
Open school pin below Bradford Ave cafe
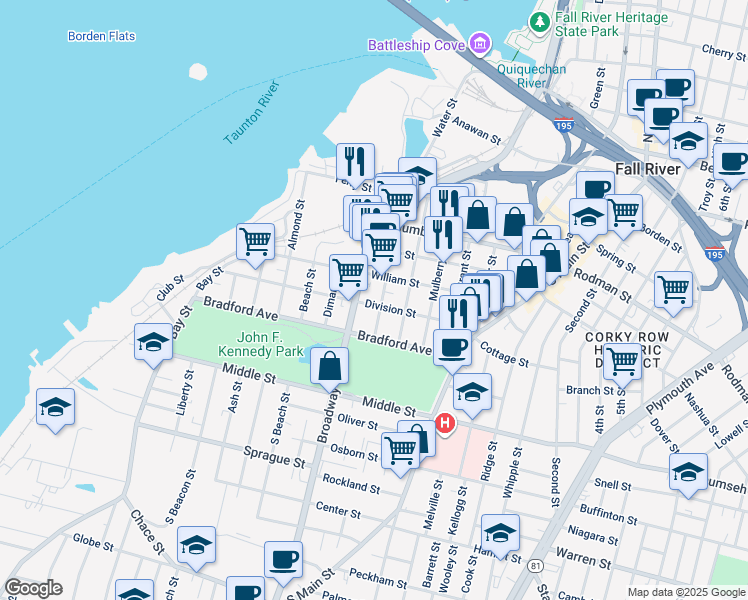[x=472, y=395]
